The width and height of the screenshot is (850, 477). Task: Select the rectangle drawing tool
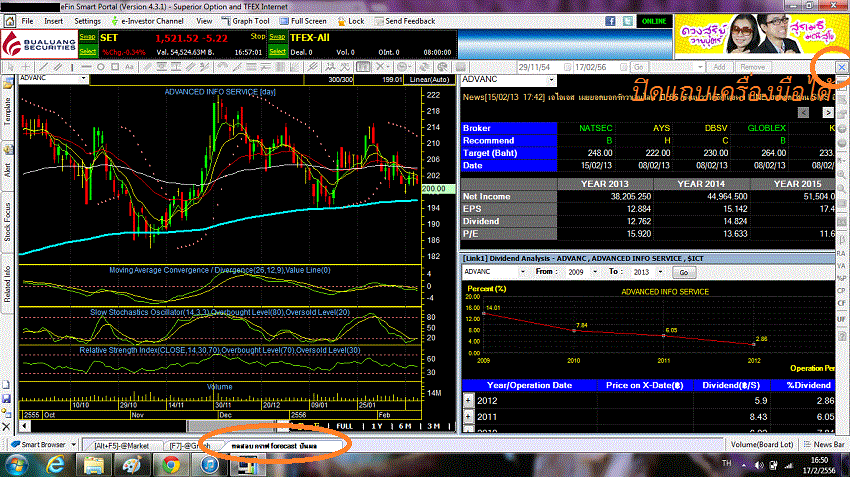click(115, 67)
